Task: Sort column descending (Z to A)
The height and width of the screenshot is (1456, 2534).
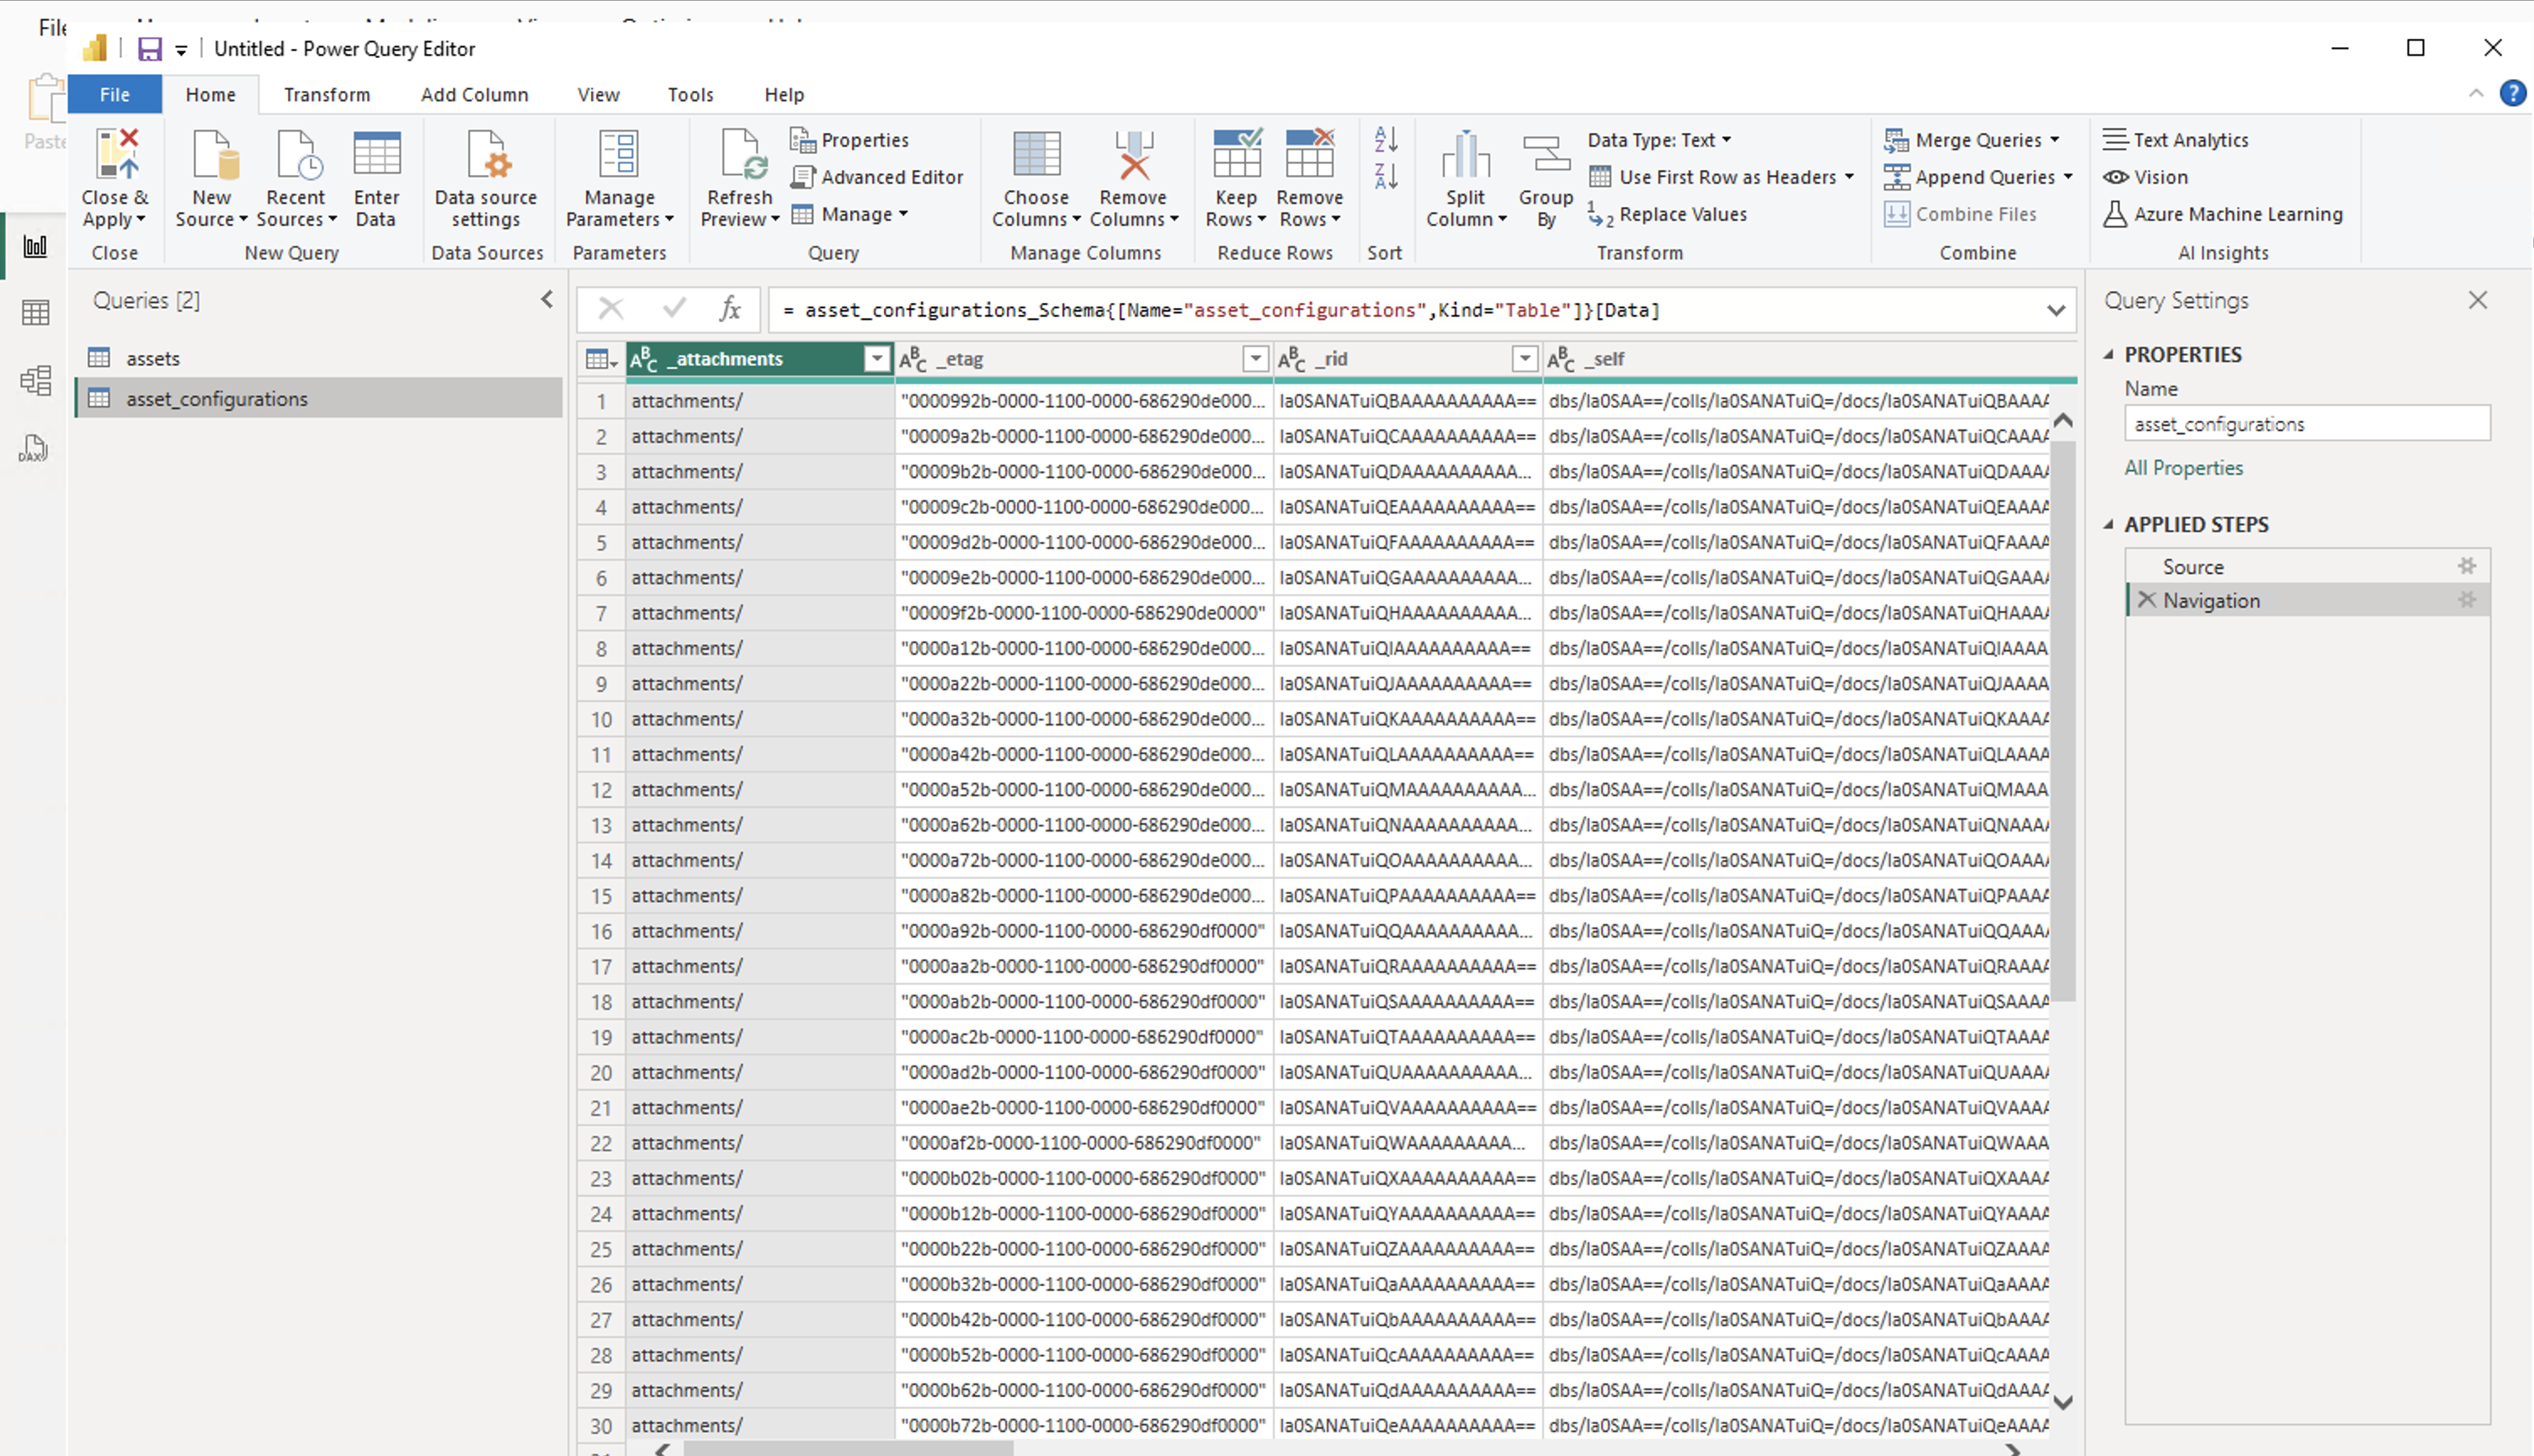Action: [1386, 177]
